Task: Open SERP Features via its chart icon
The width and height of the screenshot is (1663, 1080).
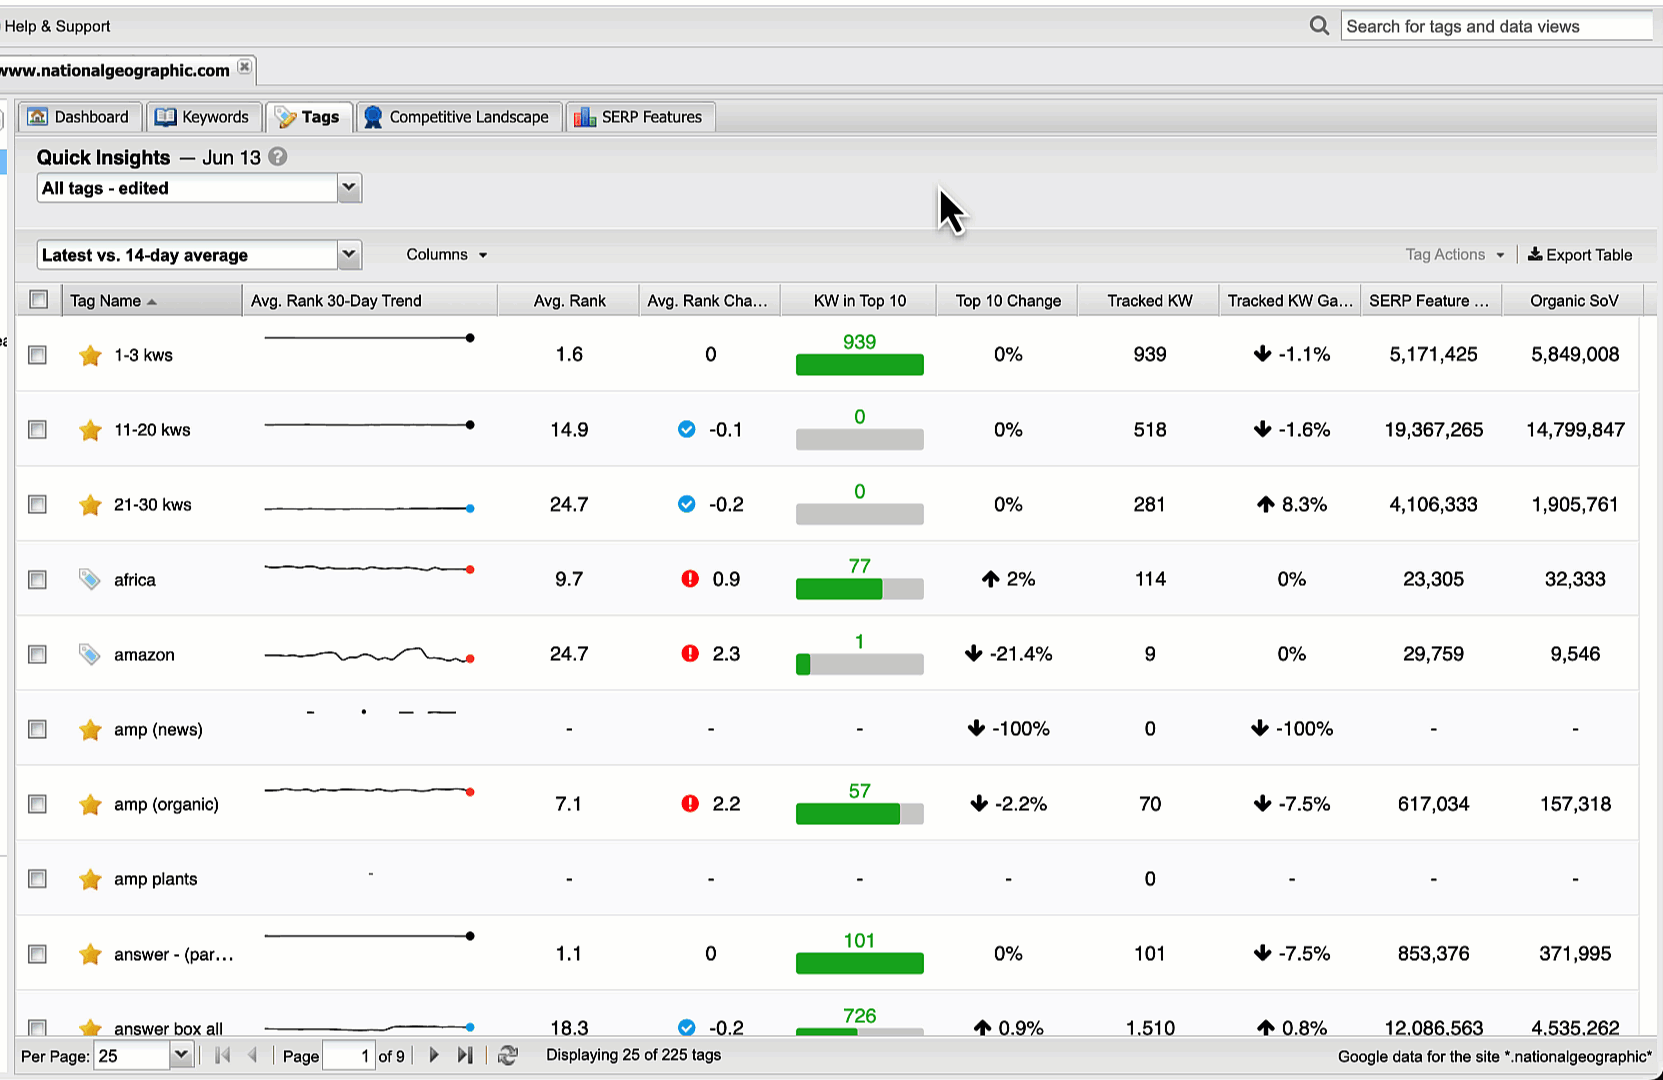Action: coord(583,117)
